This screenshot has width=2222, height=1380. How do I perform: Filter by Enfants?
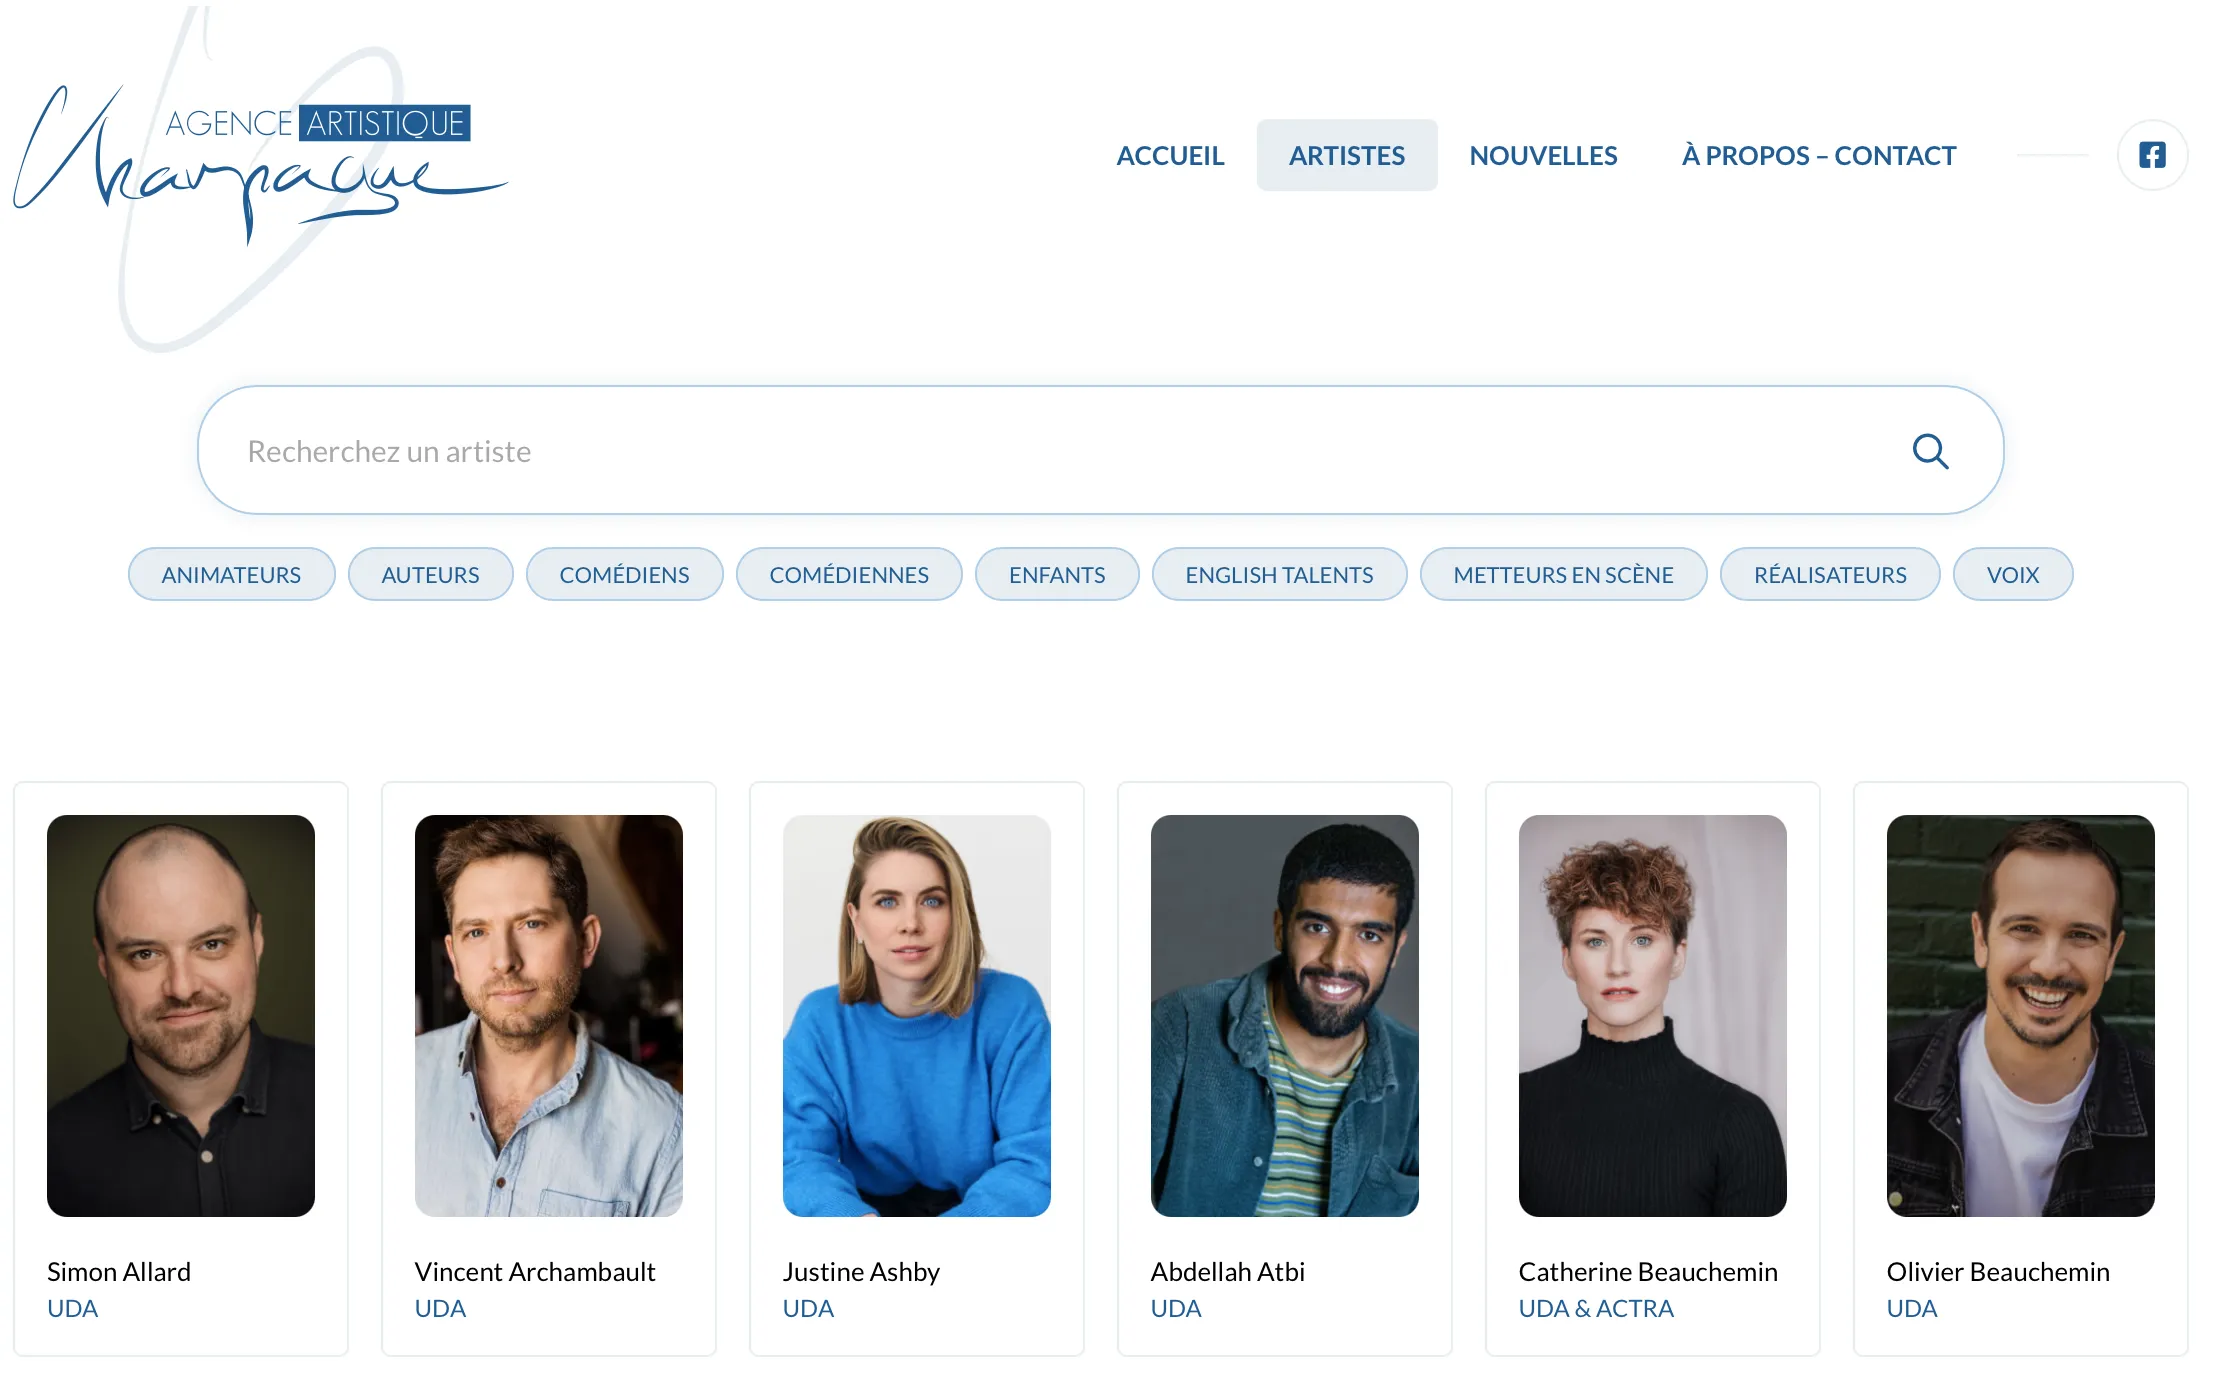1057,574
